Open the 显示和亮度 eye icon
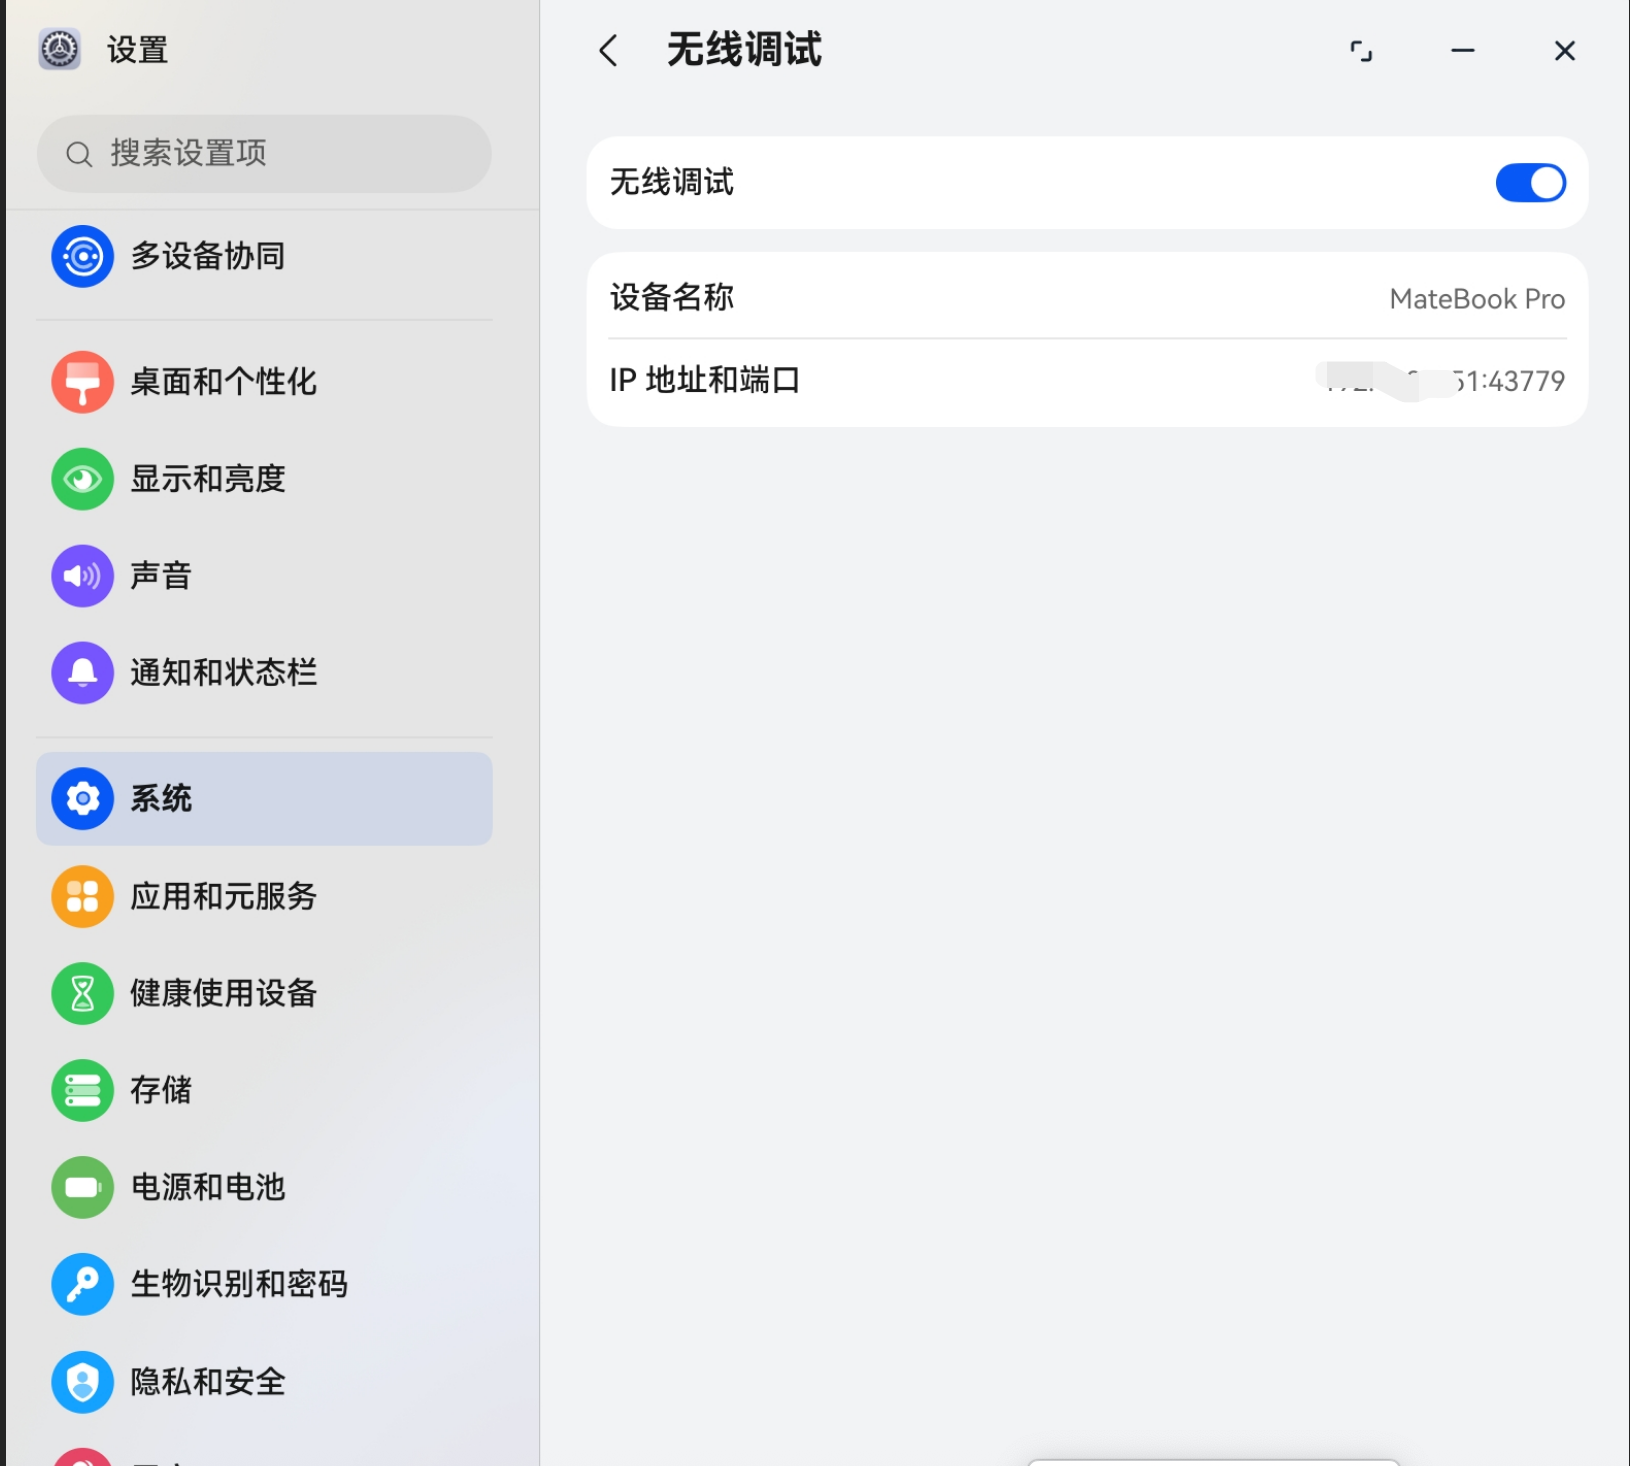The image size is (1630, 1466). (82, 479)
